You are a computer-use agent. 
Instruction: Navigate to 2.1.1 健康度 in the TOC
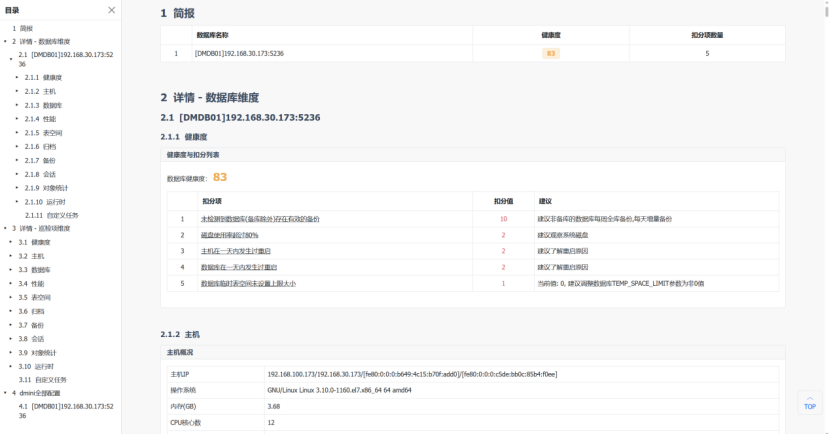tap(43, 78)
